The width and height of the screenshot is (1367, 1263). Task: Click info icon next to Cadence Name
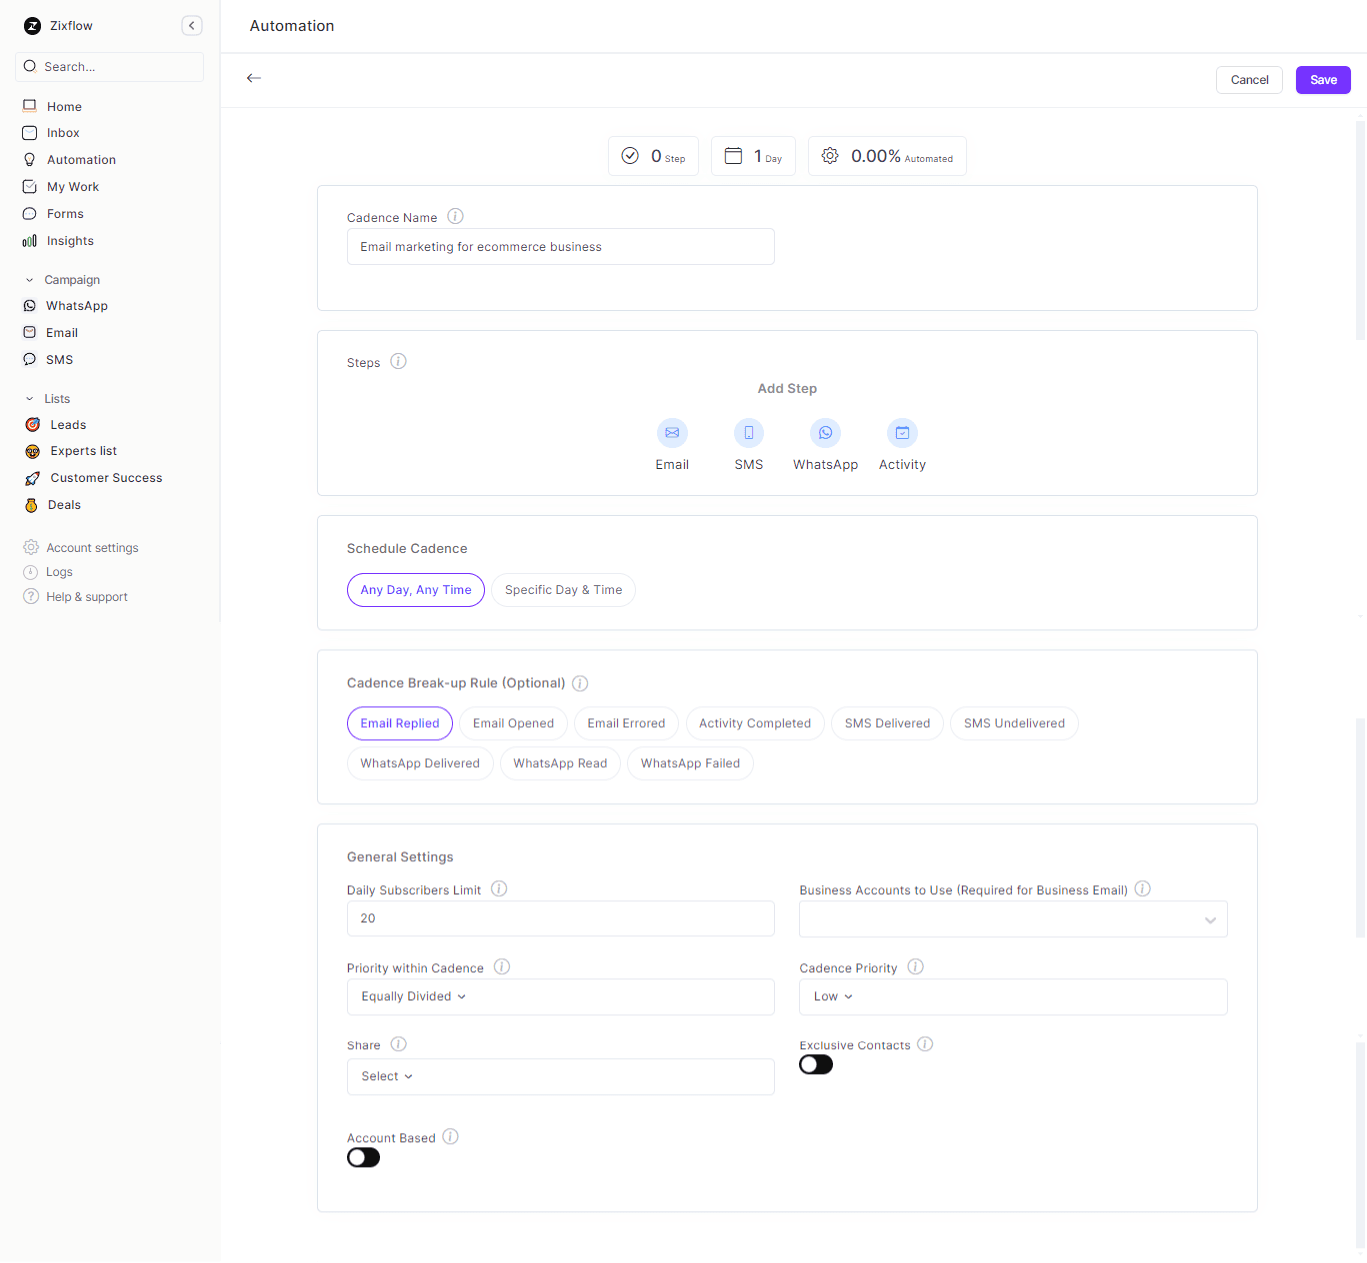click(x=455, y=216)
